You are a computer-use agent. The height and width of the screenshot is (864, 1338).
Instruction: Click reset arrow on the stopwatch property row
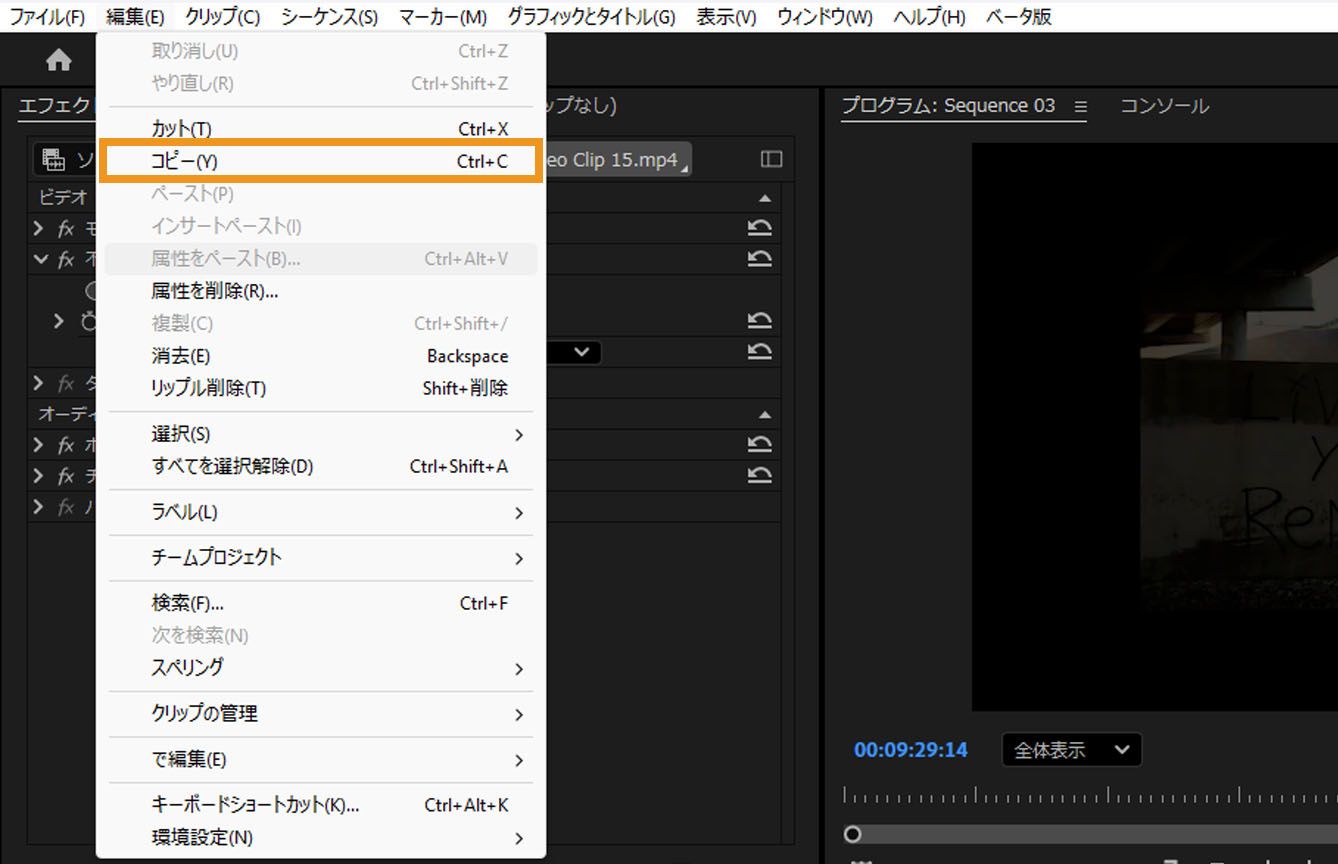pyautogui.click(x=760, y=321)
